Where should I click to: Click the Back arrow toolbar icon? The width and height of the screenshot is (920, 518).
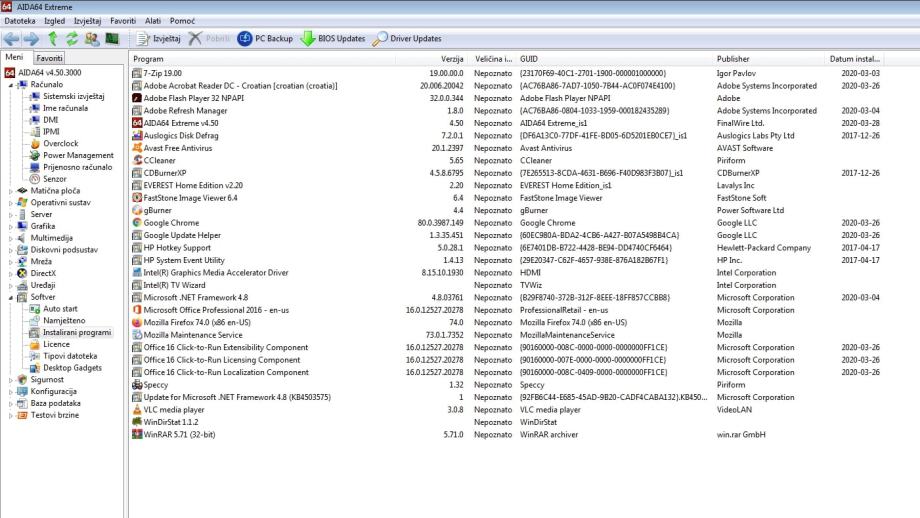pyautogui.click(x=11, y=39)
